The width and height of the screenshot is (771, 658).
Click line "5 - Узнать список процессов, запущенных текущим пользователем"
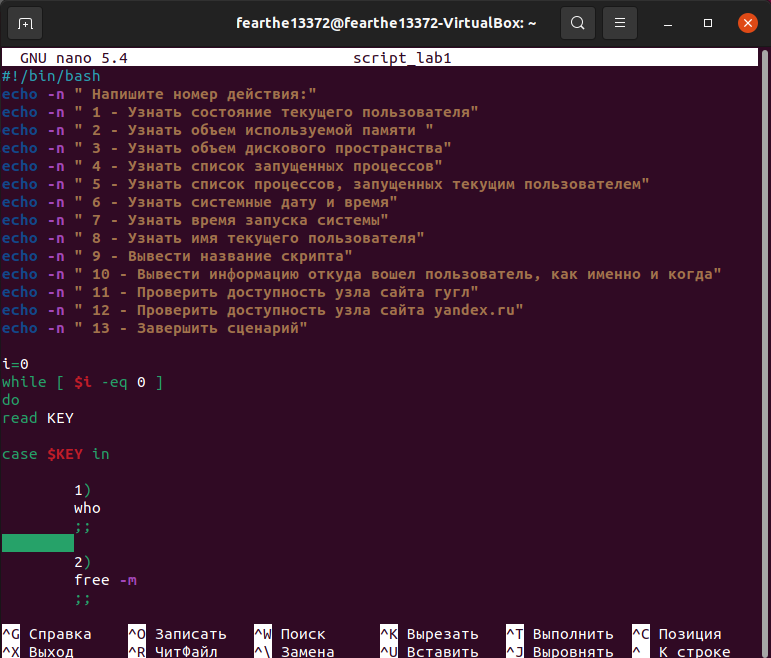coord(326,184)
